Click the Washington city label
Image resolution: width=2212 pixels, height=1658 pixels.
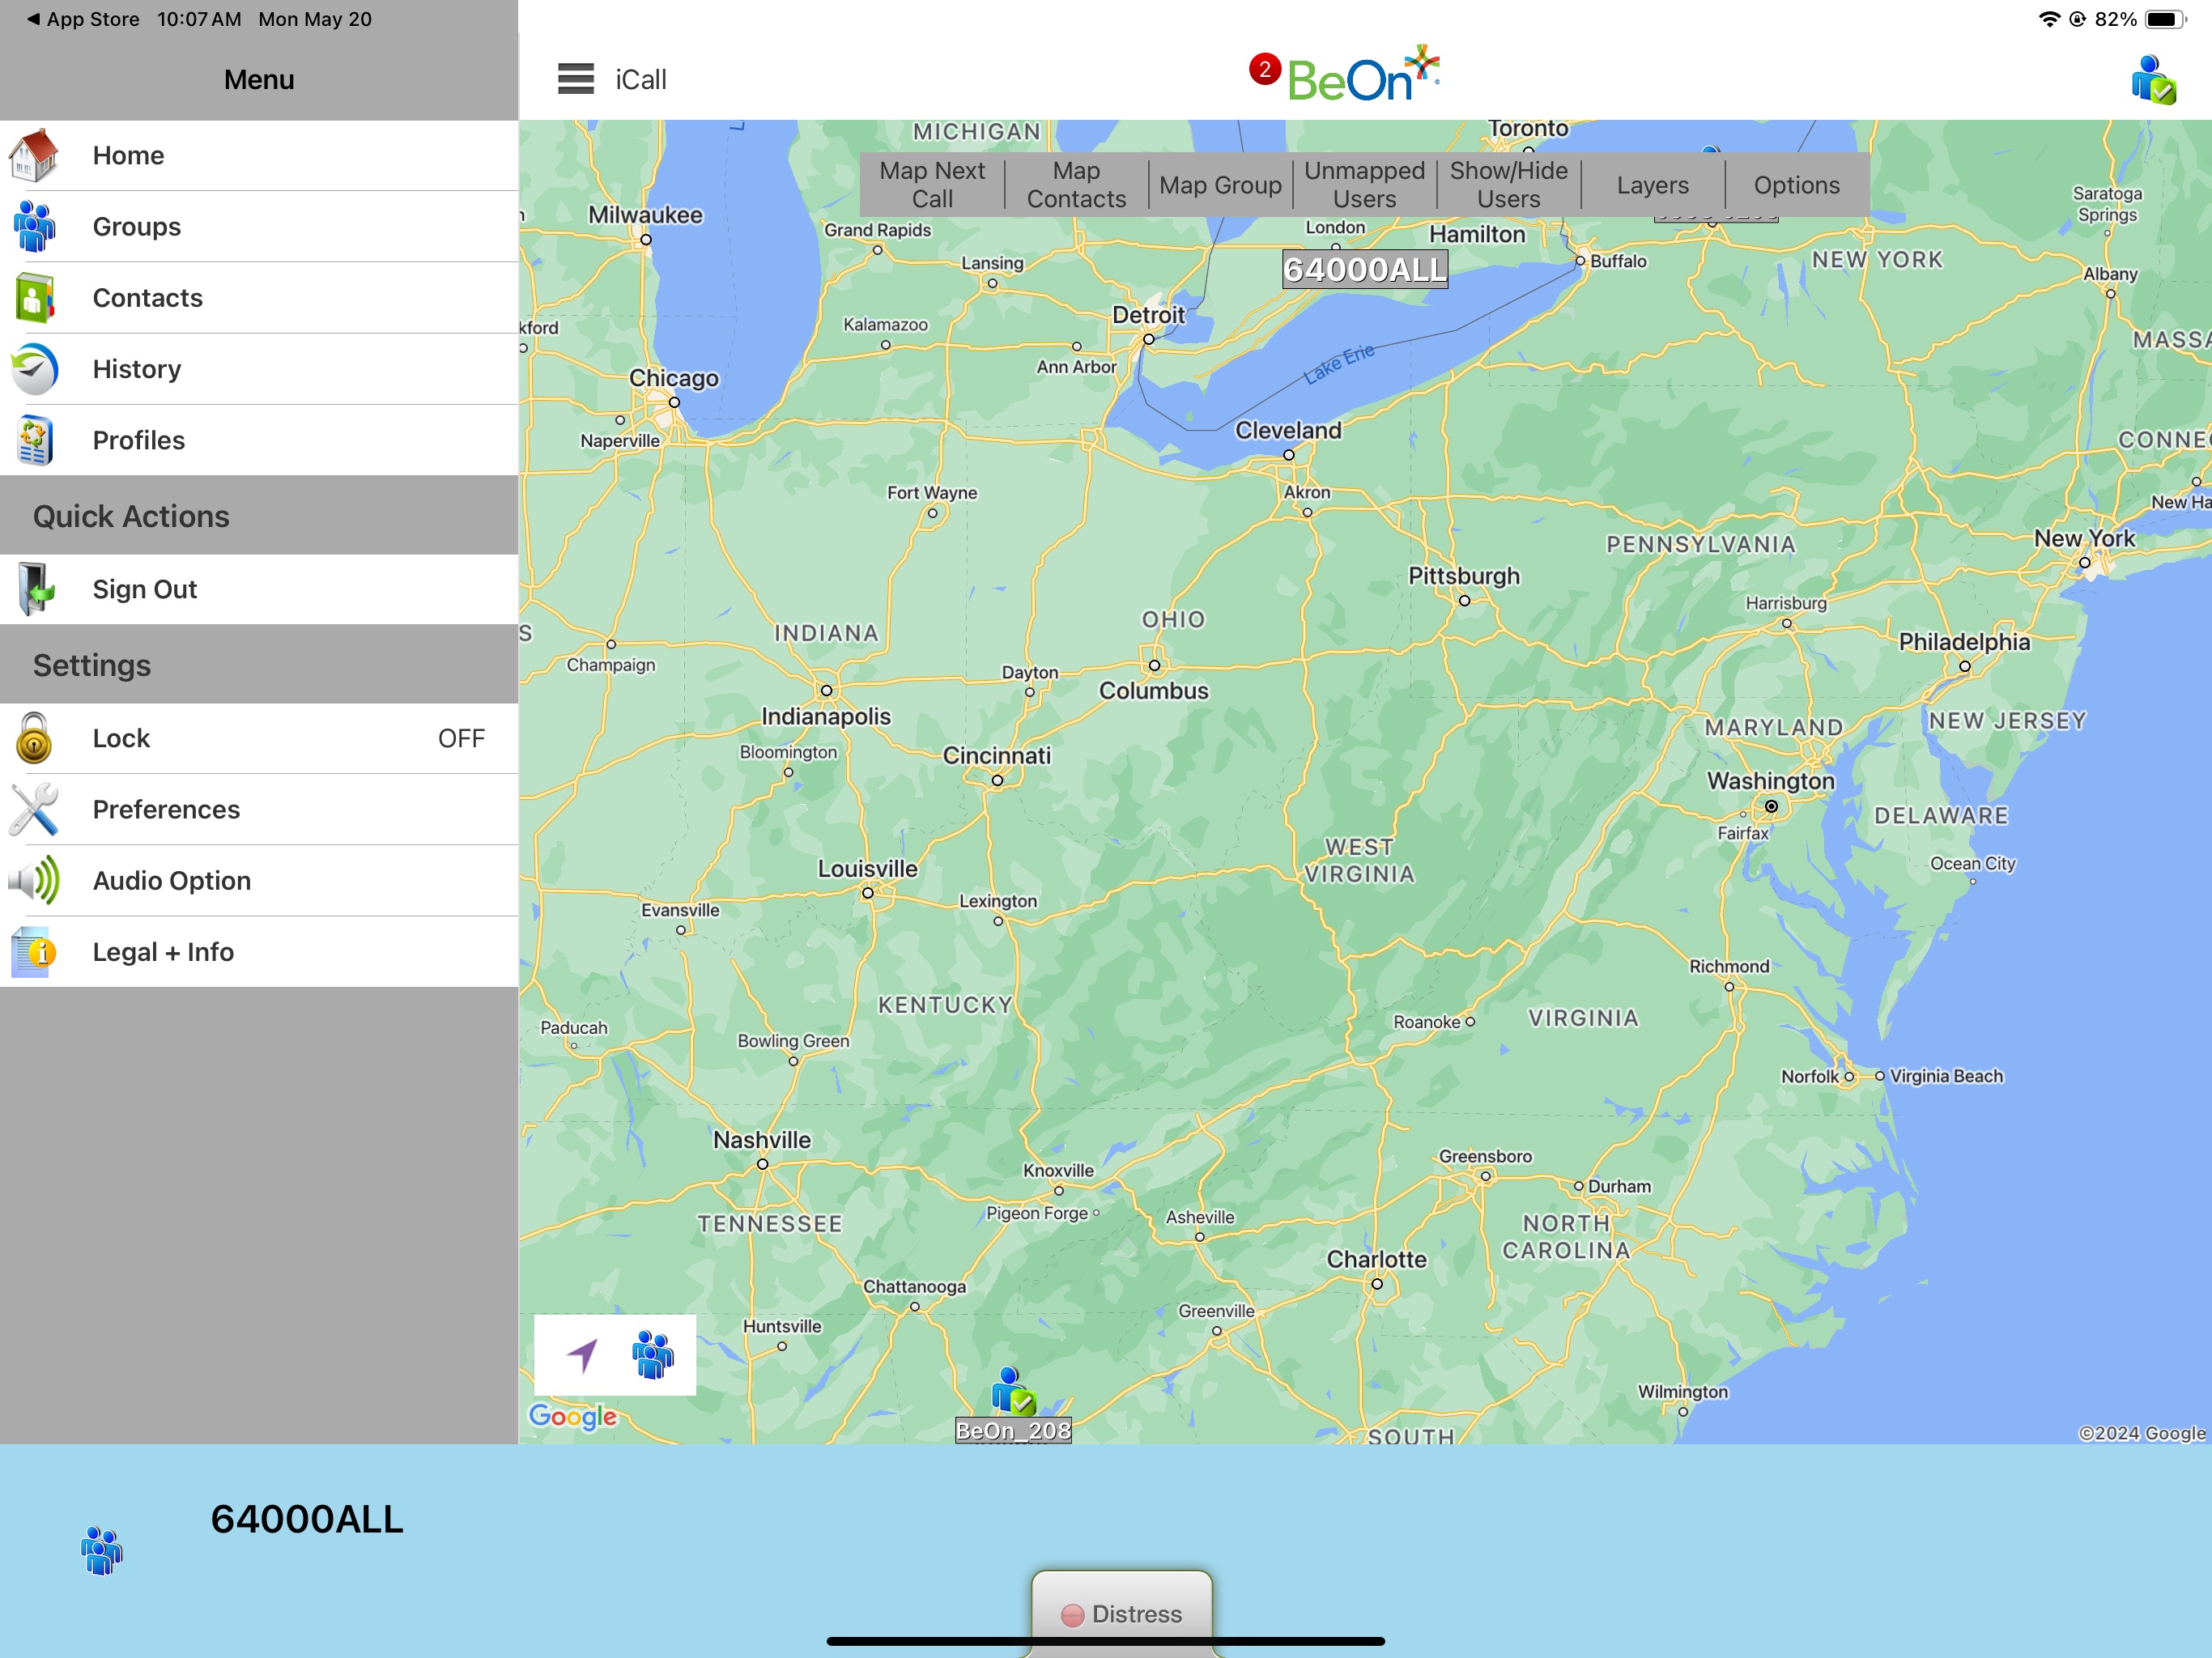pos(1771,781)
